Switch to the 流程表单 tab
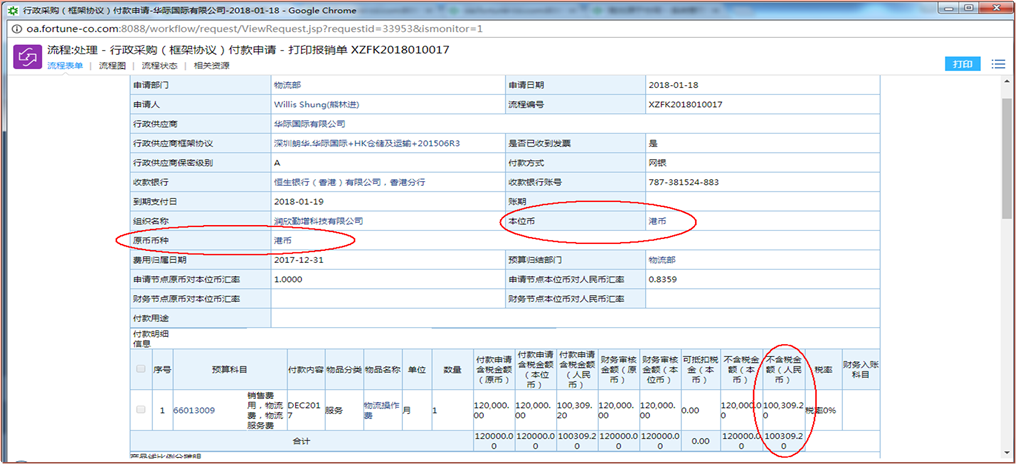Viewport: 1016px width, 464px height. 65,65
